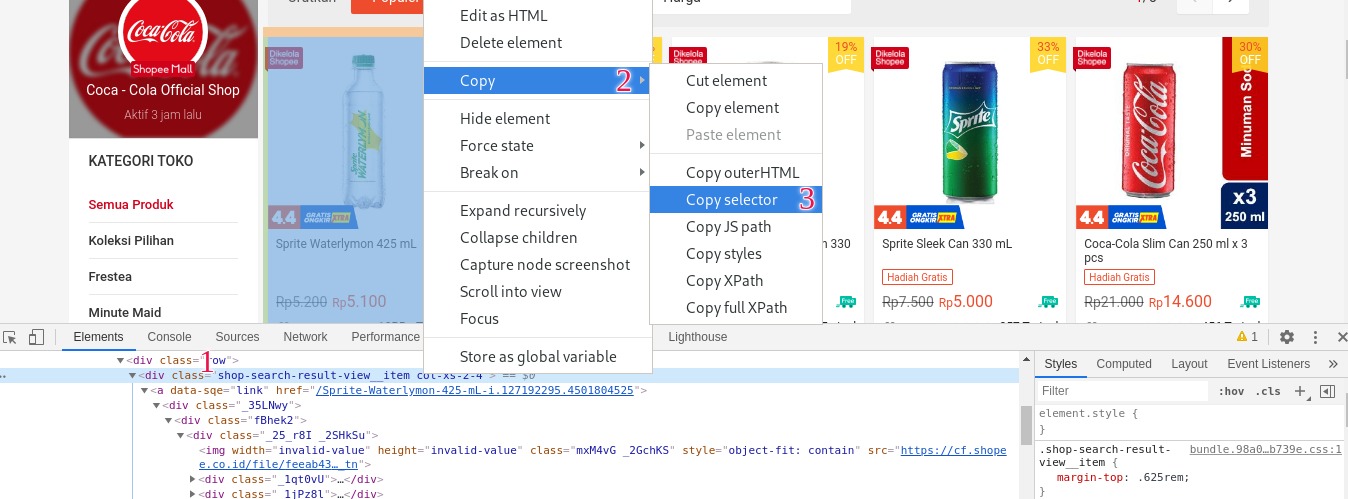
Task: Select Copy selector in submenu
Action: (x=736, y=199)
